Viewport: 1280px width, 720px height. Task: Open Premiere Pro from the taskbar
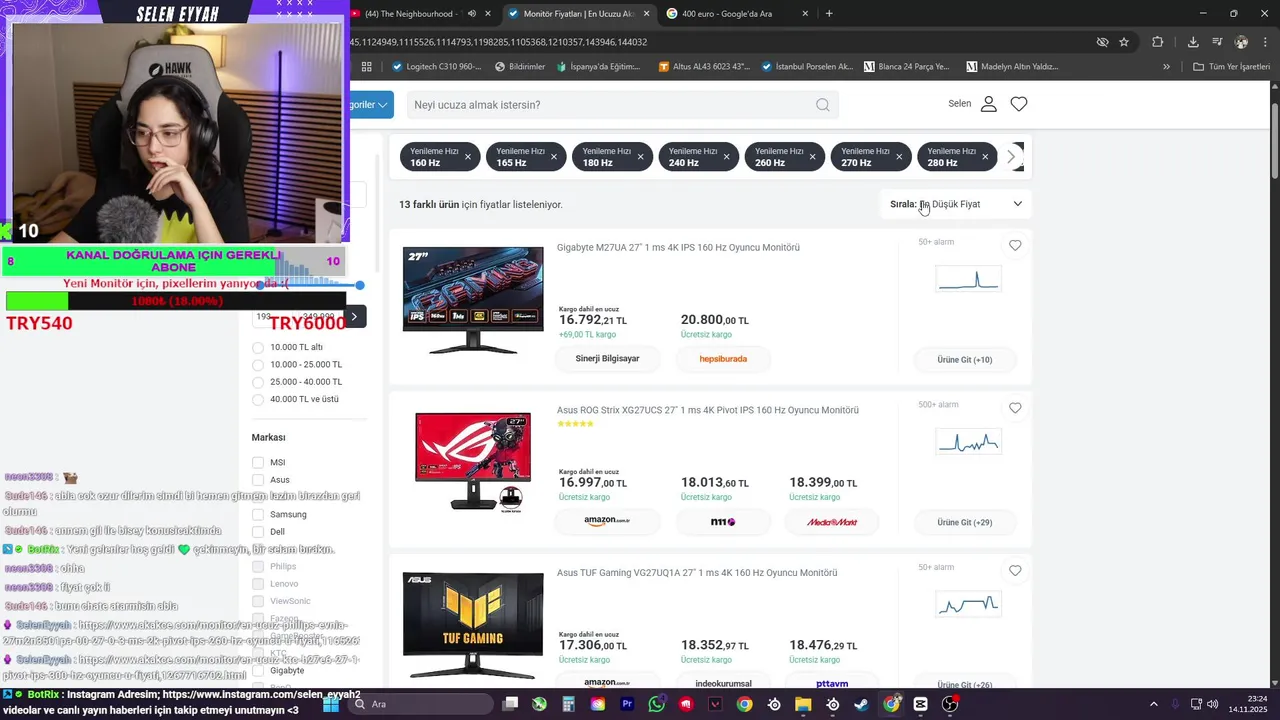point(627,704)
